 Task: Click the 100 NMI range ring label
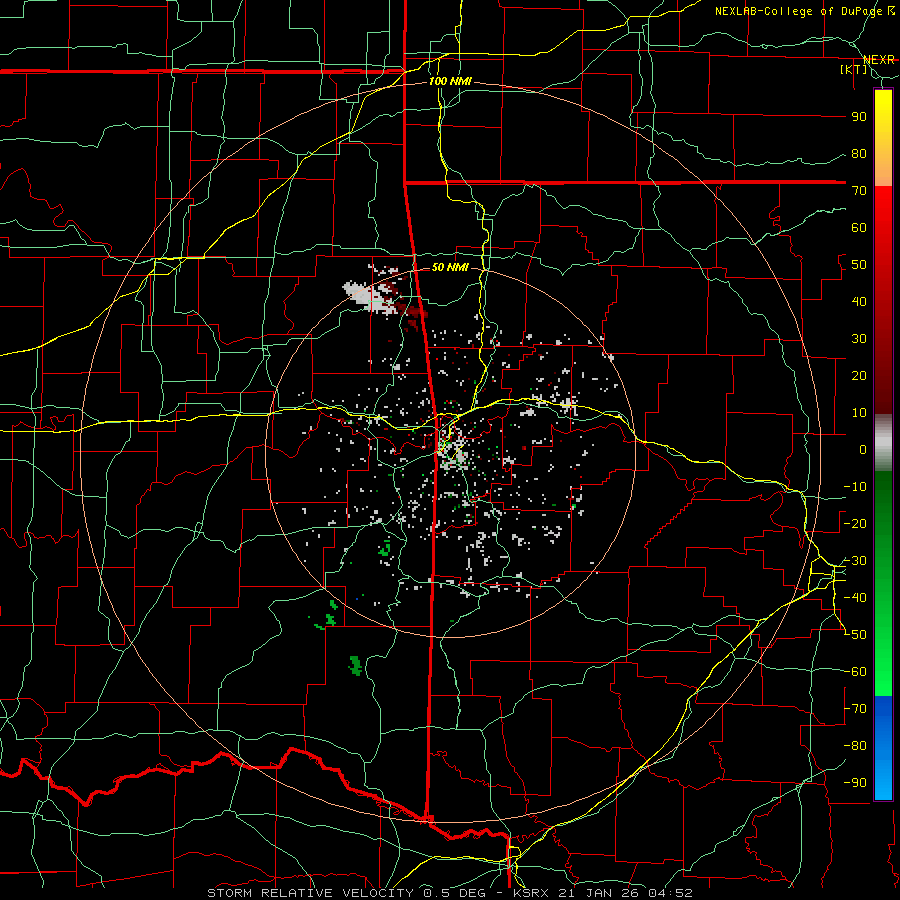[x=450, y=82]
